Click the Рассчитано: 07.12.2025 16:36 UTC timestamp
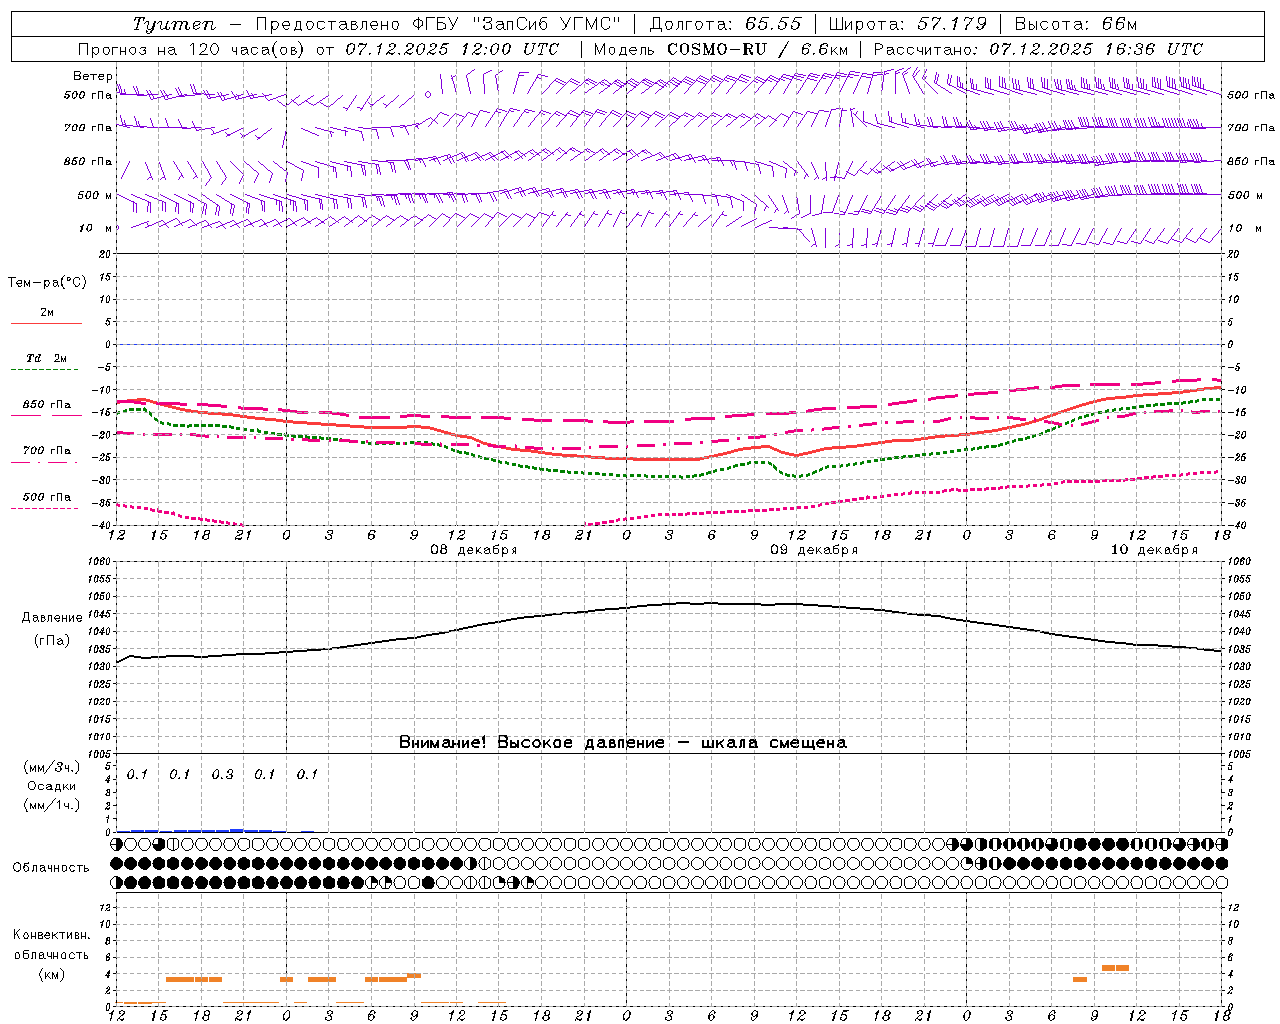 point(1038,49)
